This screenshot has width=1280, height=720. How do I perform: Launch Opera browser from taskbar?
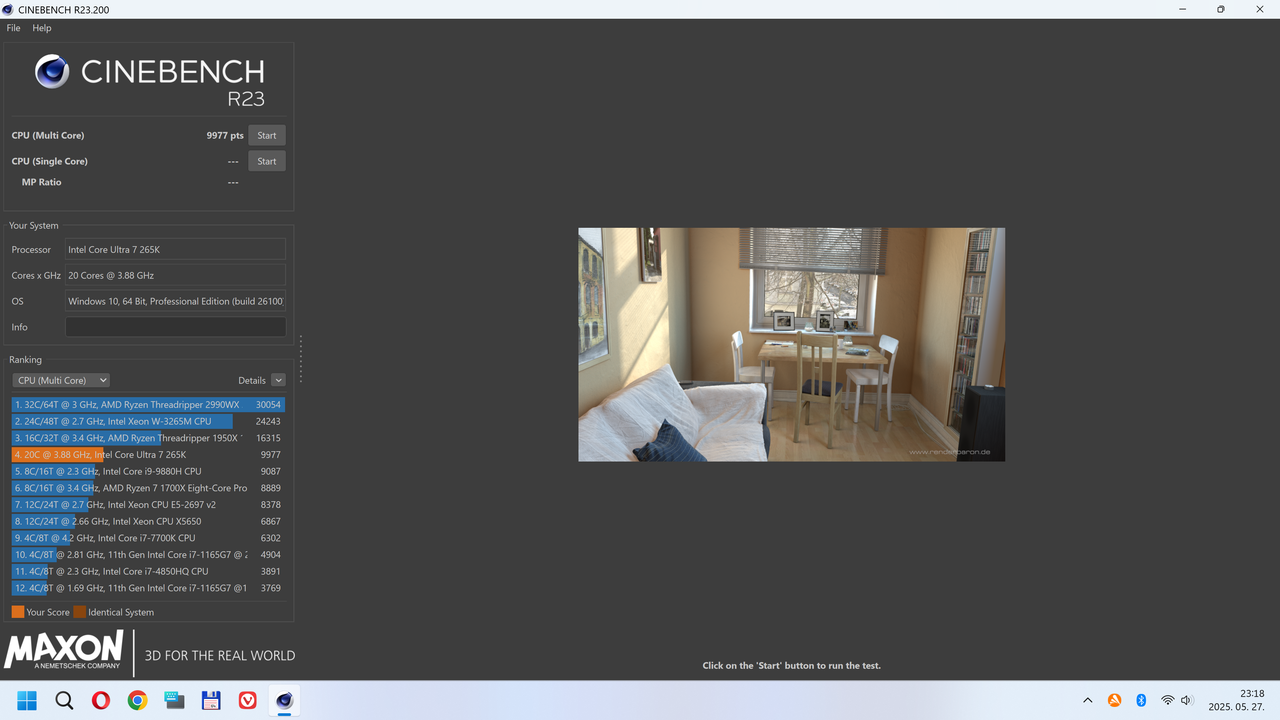[x=101, y=700]
